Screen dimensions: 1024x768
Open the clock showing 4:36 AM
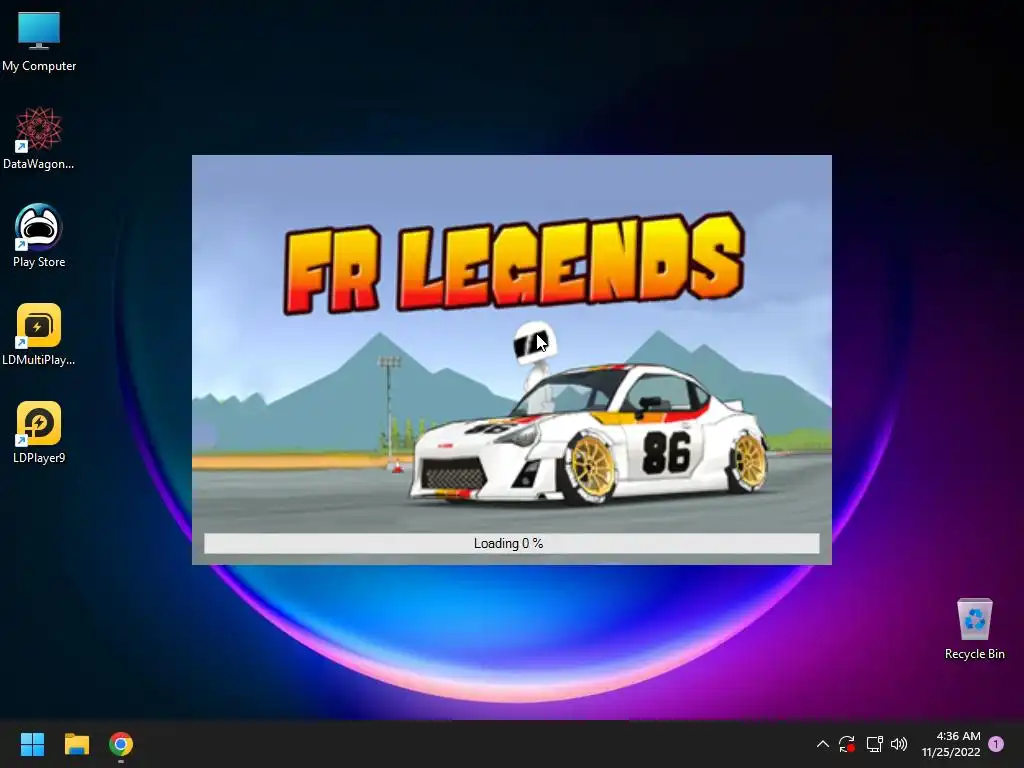tap(951, 744)
